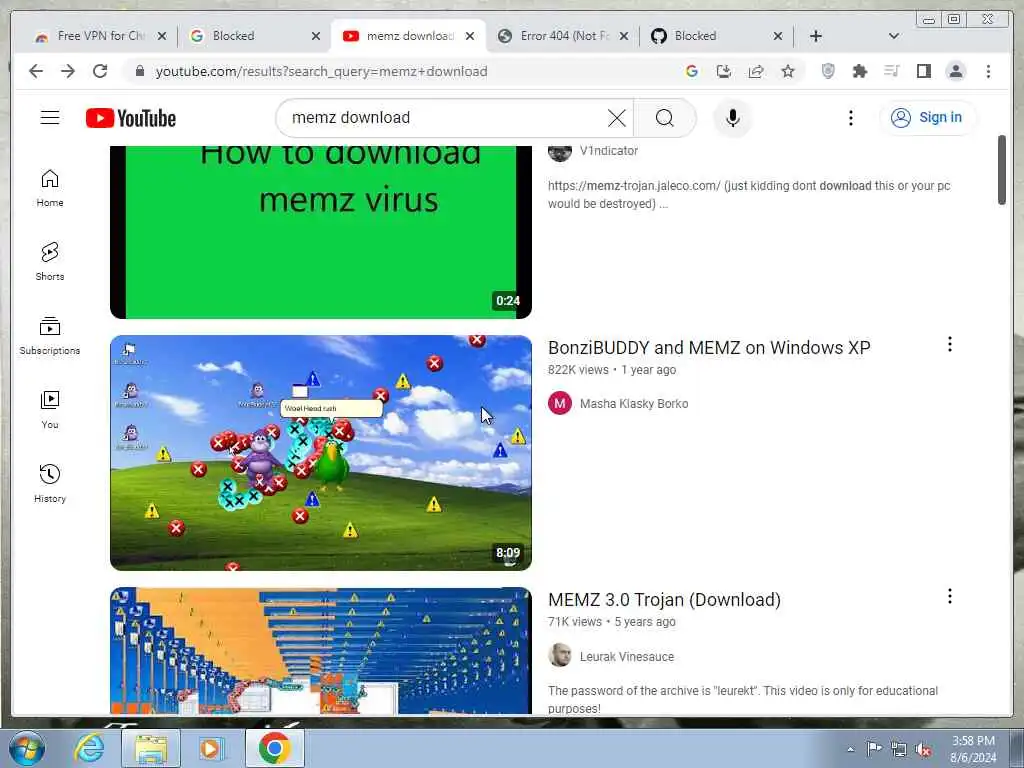Screen dimensions: 1024x768
Task: Open Shorts in the sidebar
Action: coord(50,262)
